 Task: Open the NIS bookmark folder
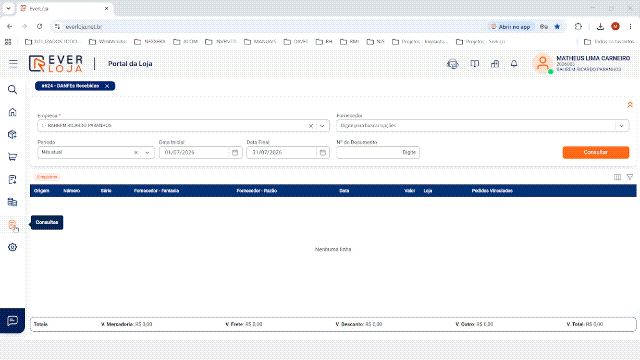(376, 42)
